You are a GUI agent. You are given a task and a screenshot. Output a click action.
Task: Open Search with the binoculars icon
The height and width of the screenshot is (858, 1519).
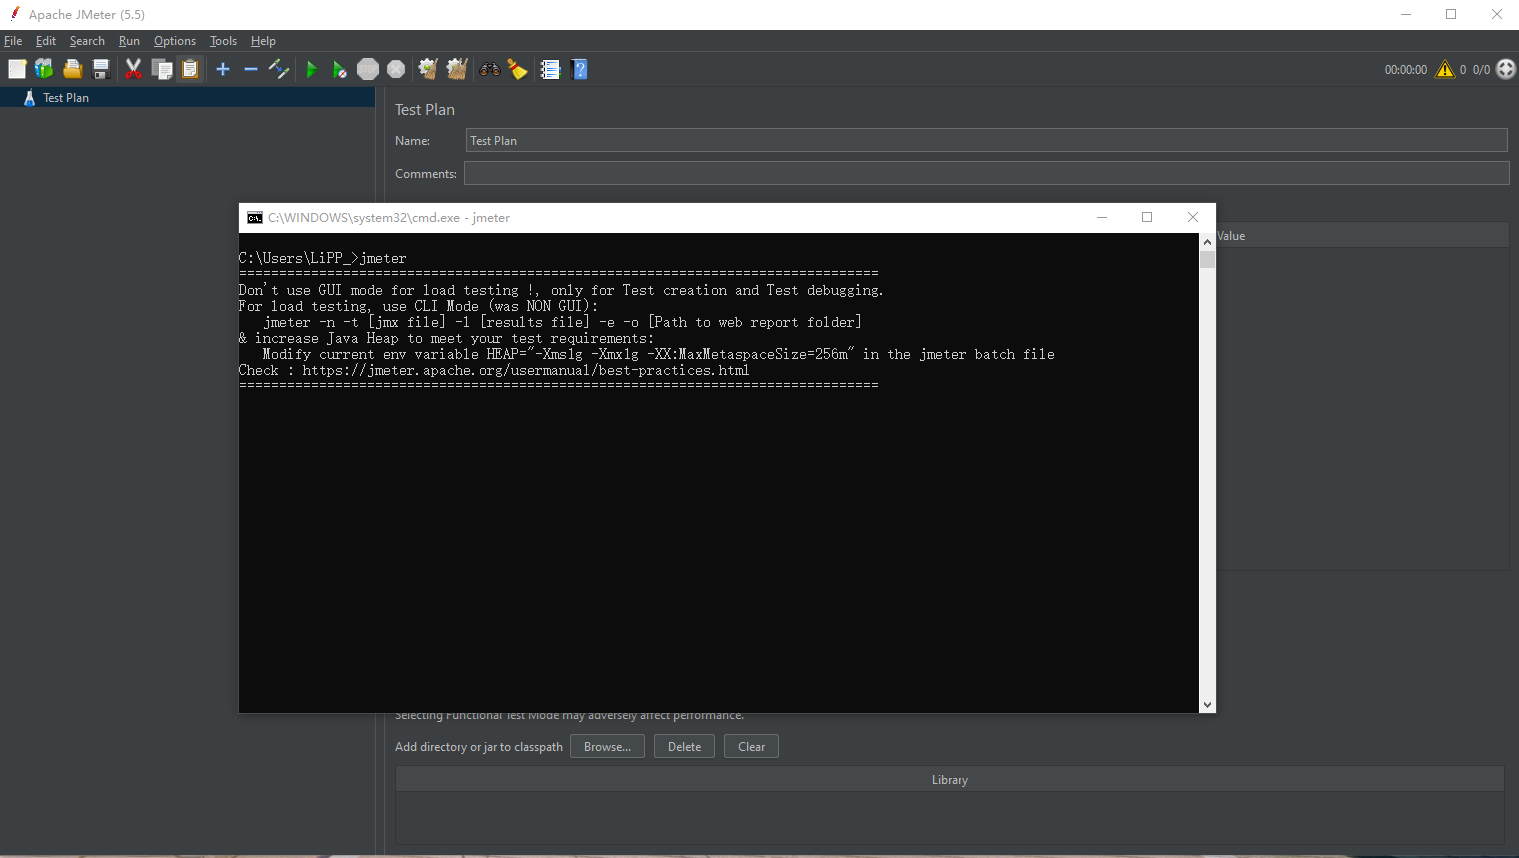click(x=490, y=69)
